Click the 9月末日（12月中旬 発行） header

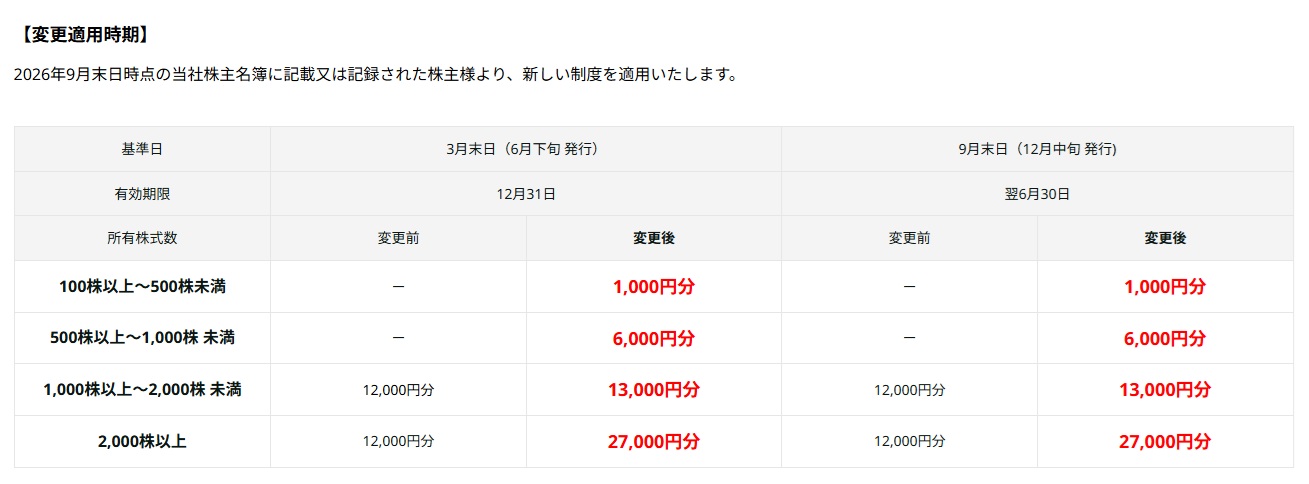(x=1037, y=149)
